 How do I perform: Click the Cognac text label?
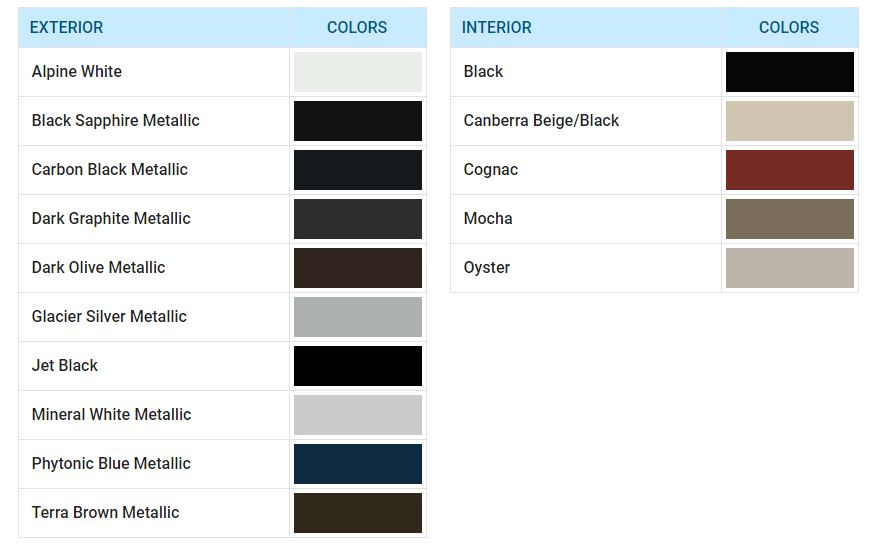coord(490,170)
